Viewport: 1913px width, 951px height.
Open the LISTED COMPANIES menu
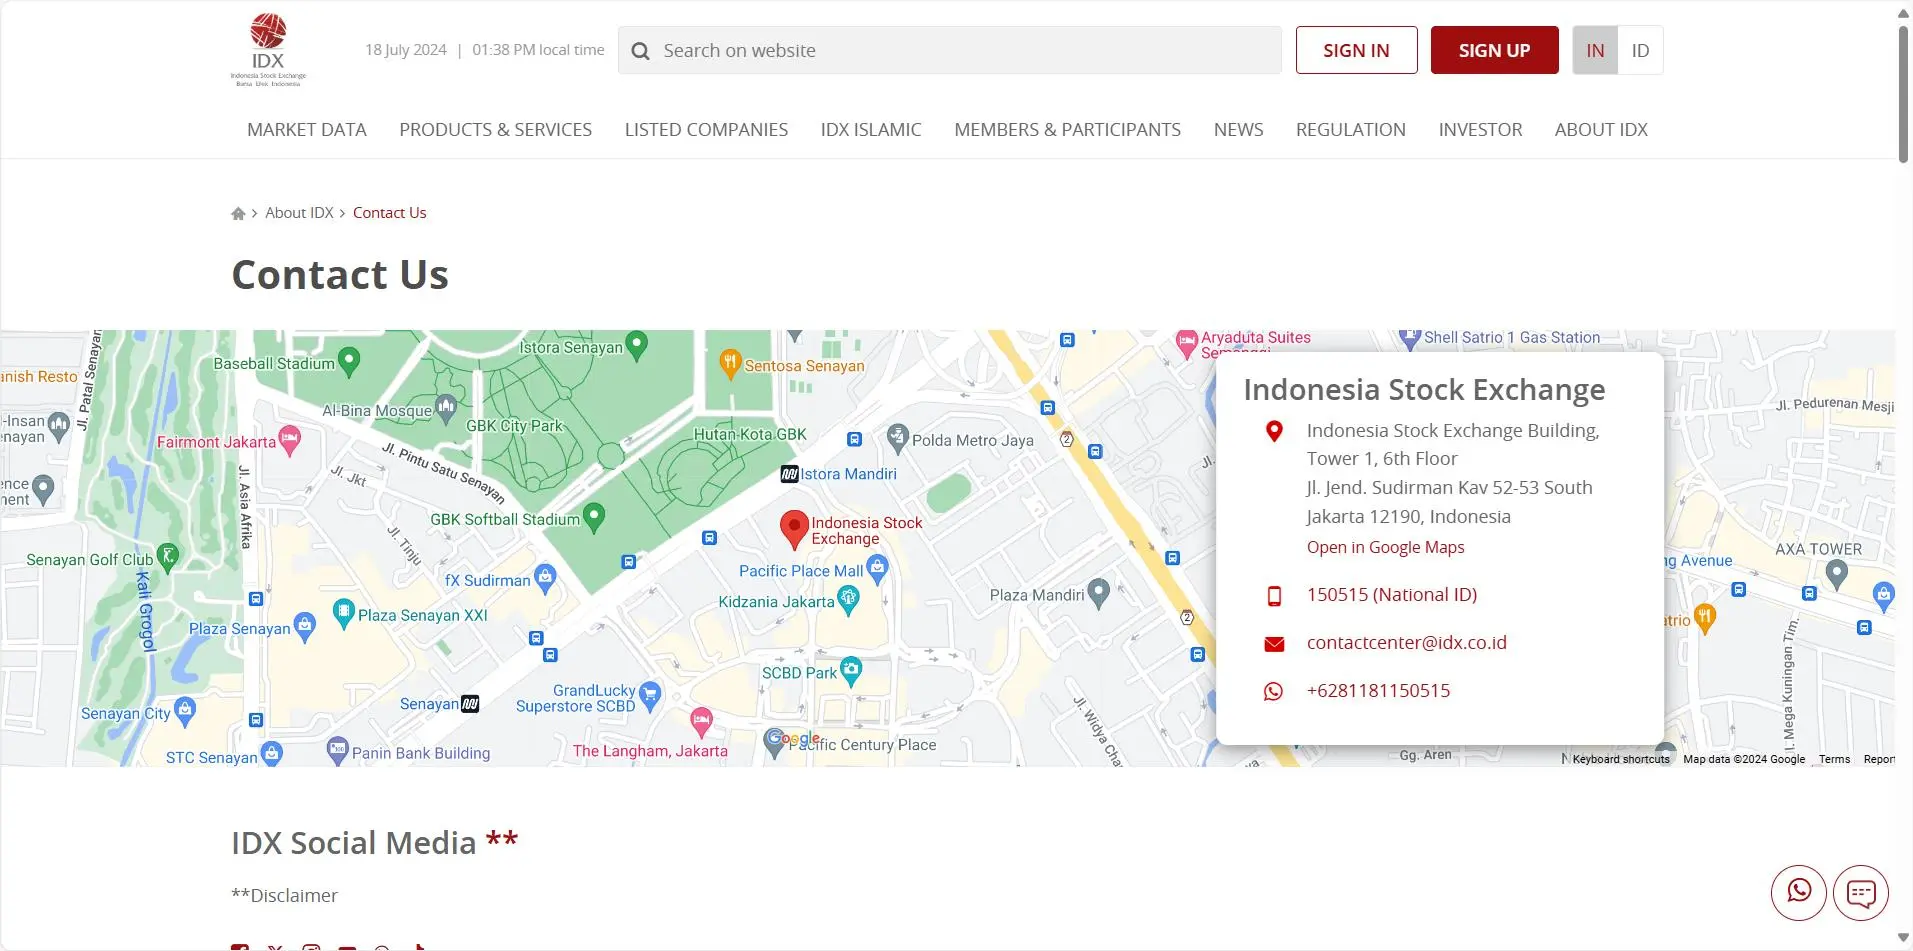click(706, 129)
